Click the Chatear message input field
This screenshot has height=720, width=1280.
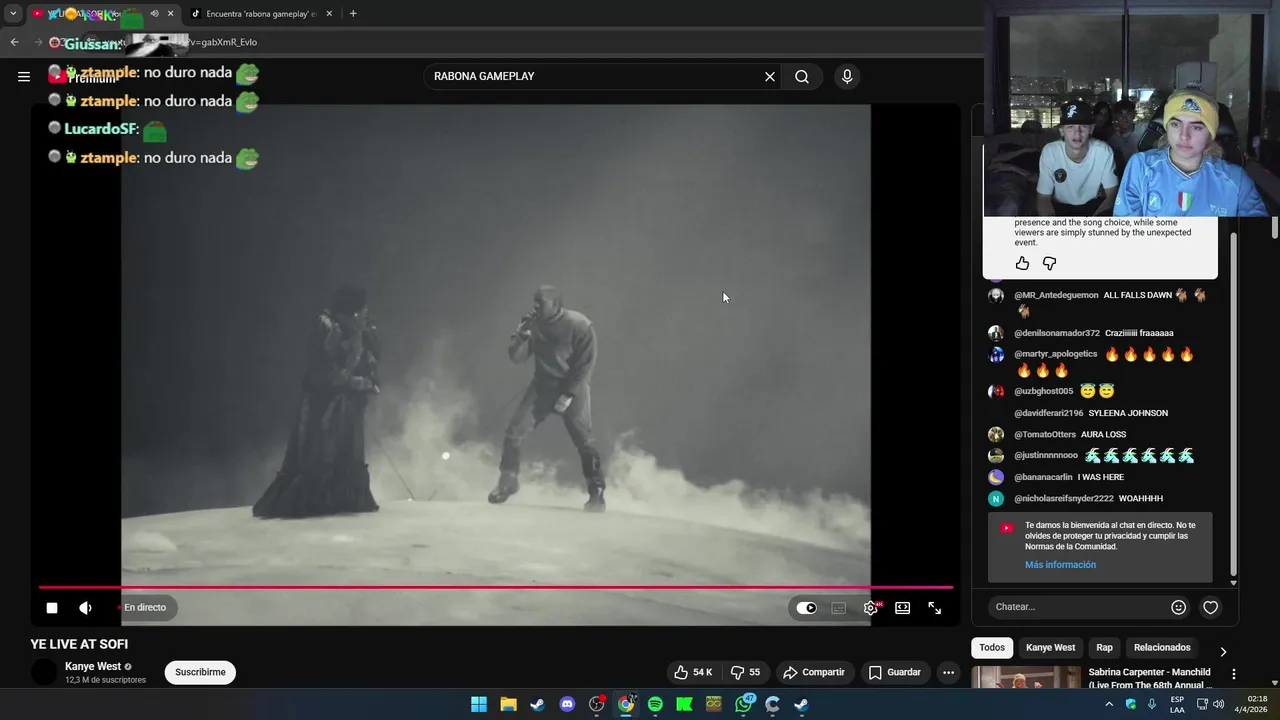(1078, 607)
